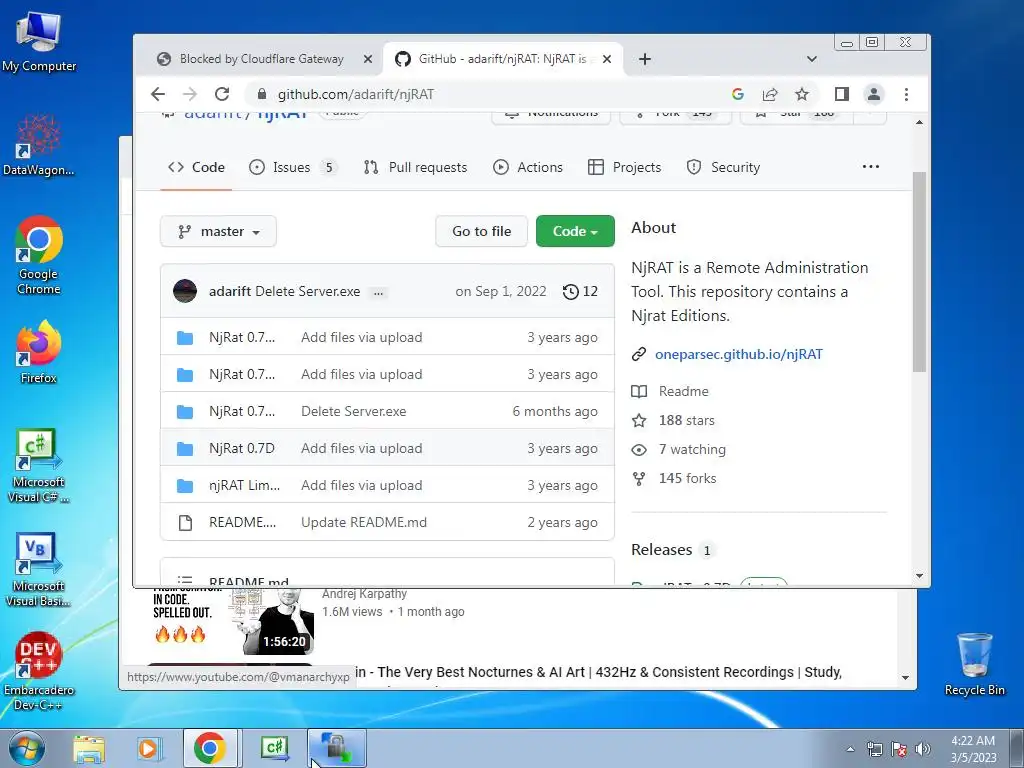Close the Blocked by Cloudflare Gateway tab
1024x768 pixels.
(x=368, y=59)
